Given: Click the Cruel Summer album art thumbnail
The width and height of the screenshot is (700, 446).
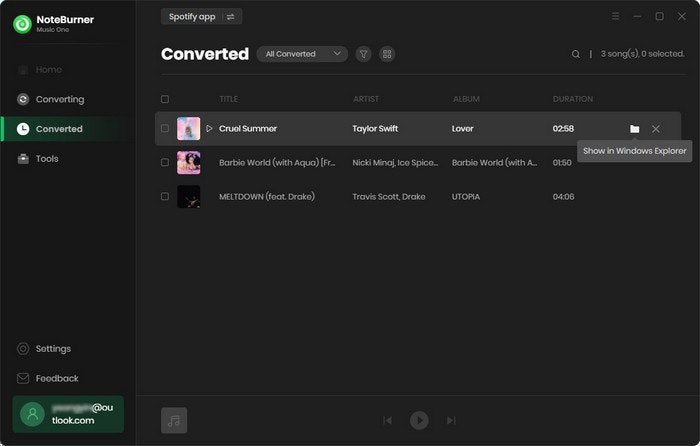Looking at the screenshot, I should (188, 129).
